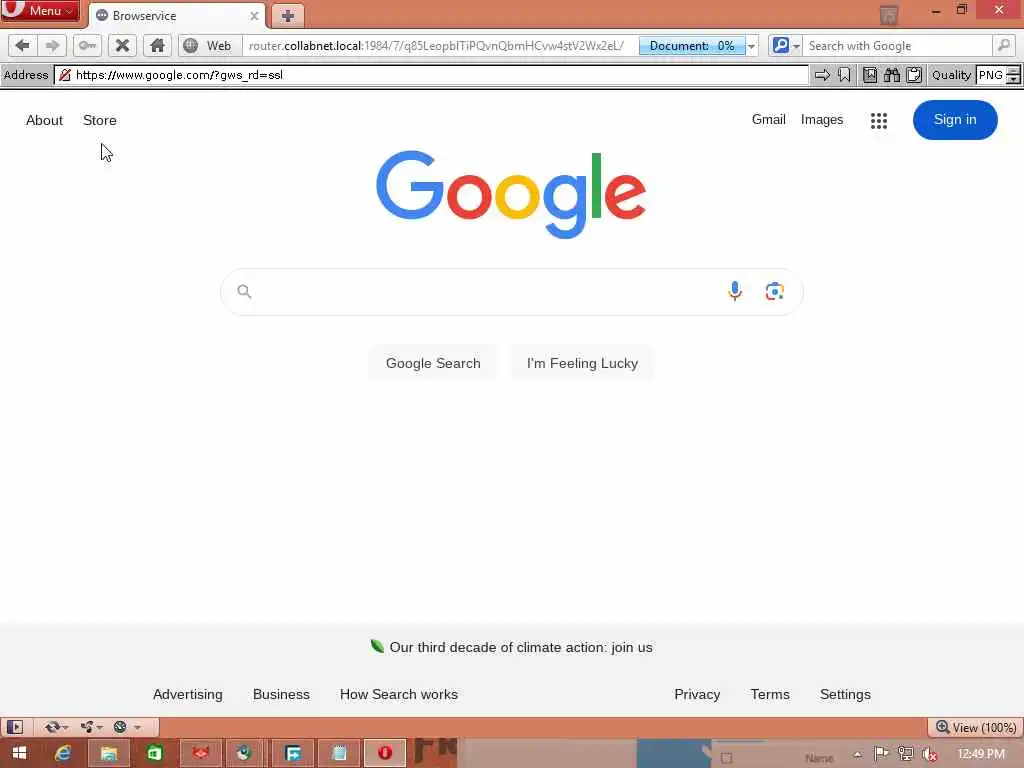Start voice search with microphone icon
Image resolution: width=1024 pixels, height=768 pixels.
(x=735, y=291)
